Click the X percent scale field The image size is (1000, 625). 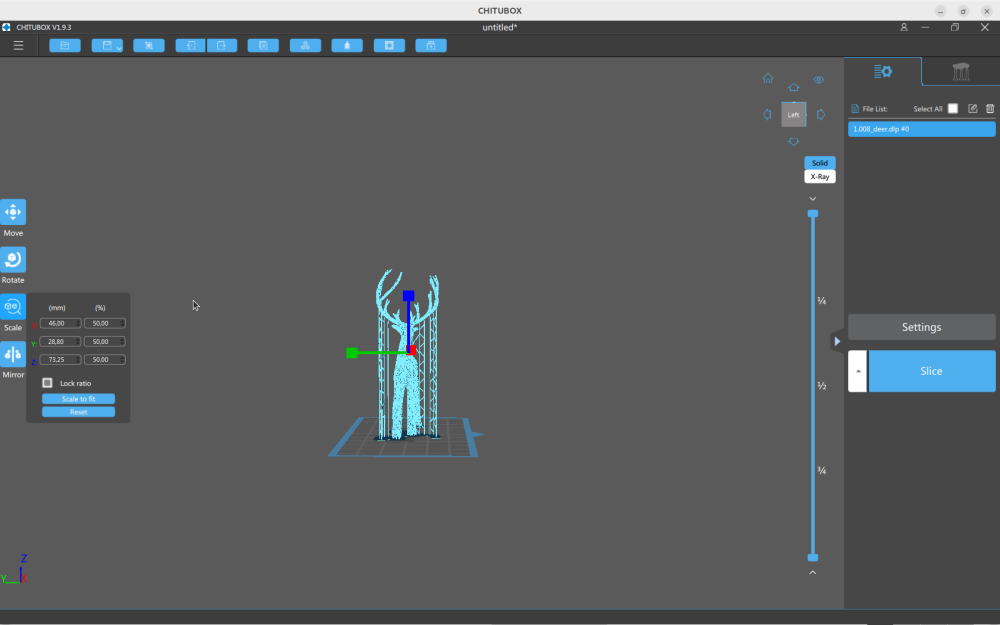[105, 323]
